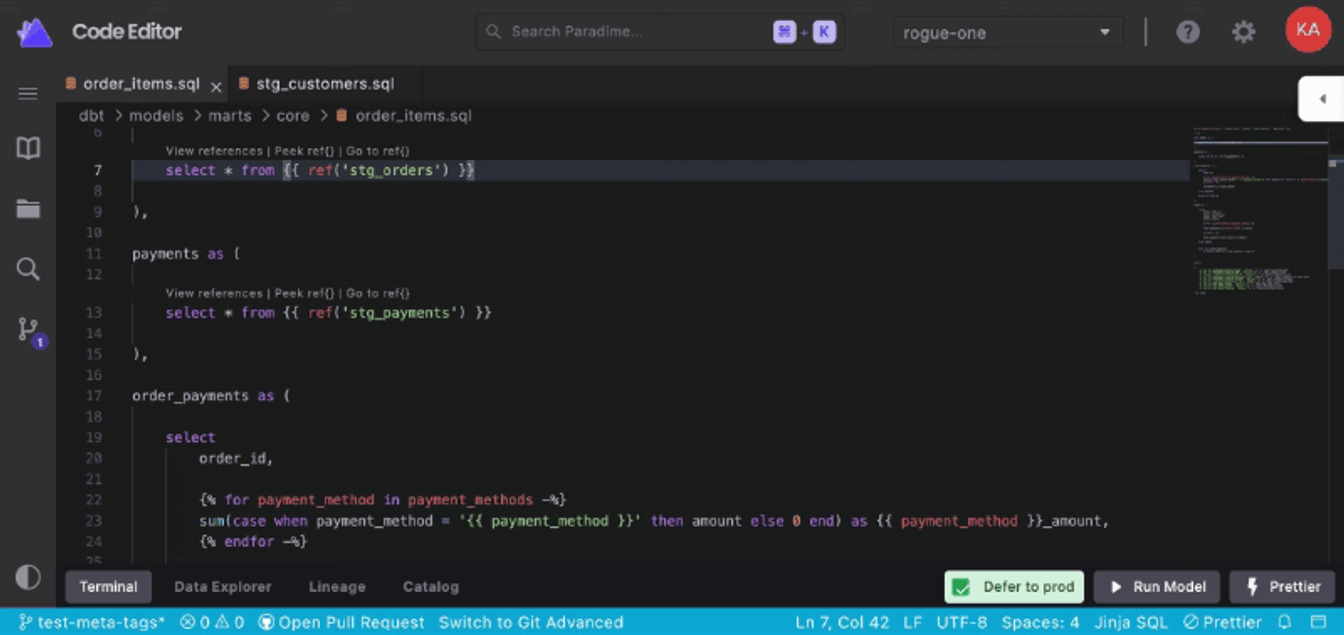The image size is (1344, 635).
Task: Change the LF line ending selector
Action: [913, 622]
